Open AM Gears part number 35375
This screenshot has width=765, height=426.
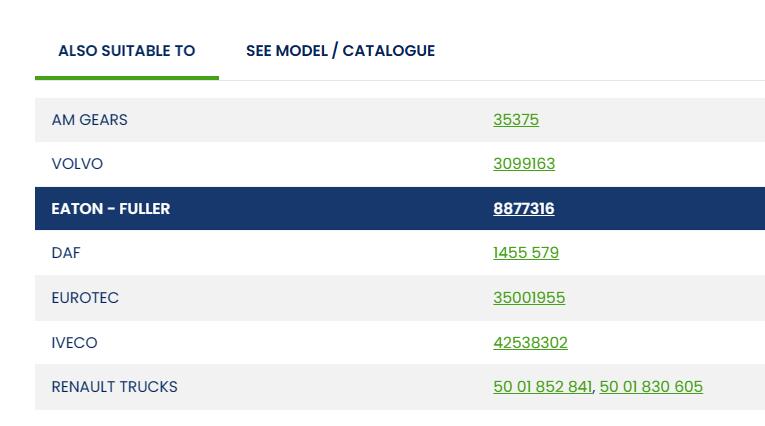click(515, 120)
